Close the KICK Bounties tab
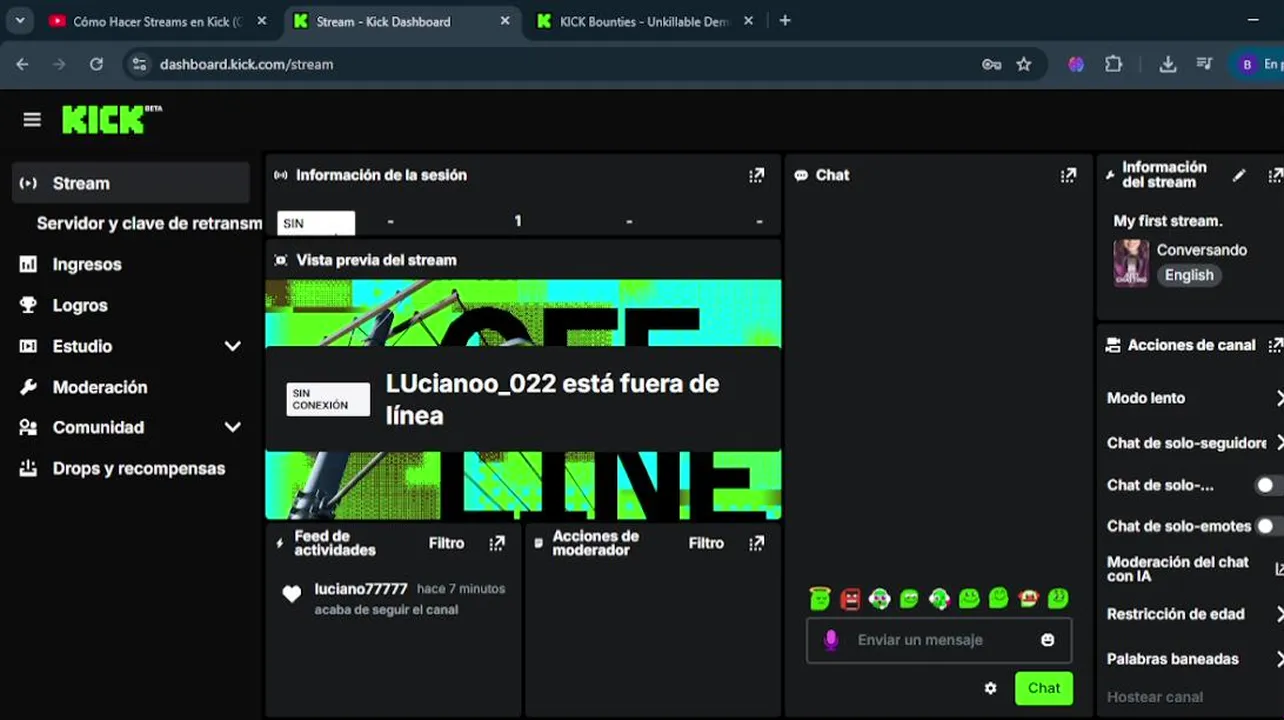The width and height of the screenshot is (1284, 720). pos(748,21)
